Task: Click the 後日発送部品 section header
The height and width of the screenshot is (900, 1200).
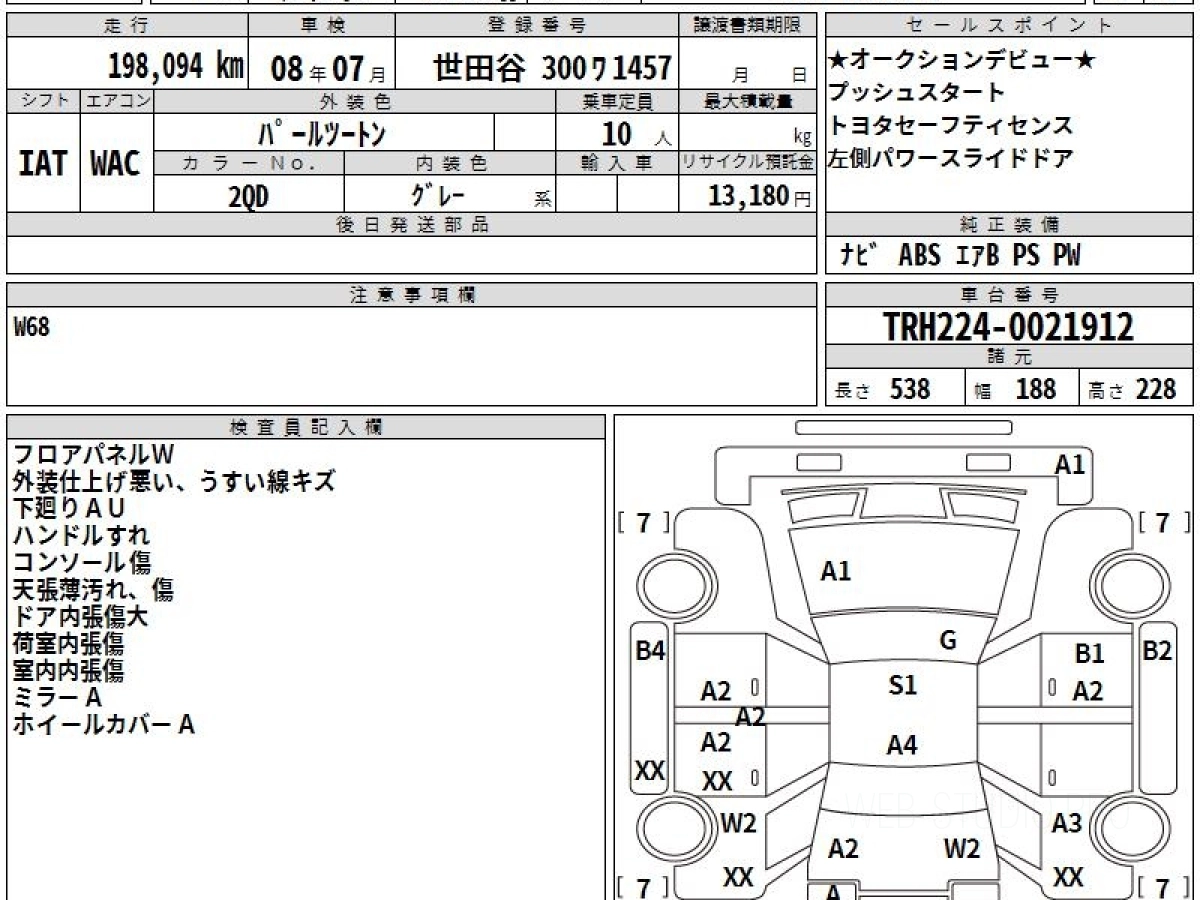Action: pyautogui.click(x=412, y=225)
